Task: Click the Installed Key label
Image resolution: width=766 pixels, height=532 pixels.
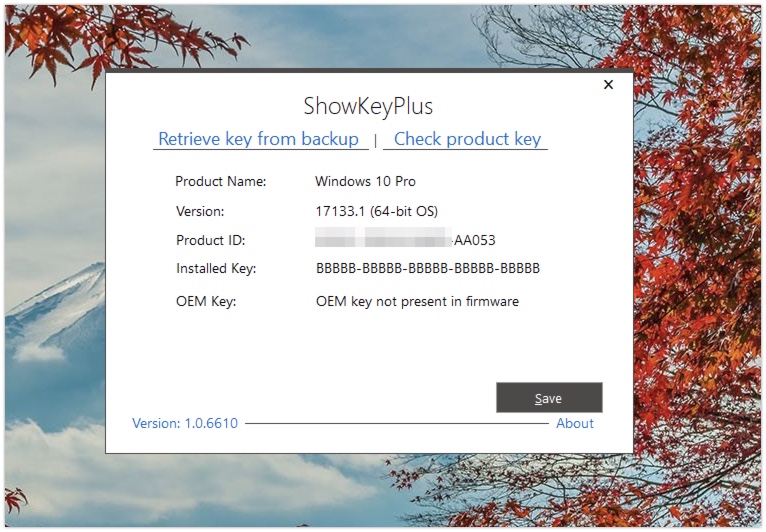Action: point(216,268)
